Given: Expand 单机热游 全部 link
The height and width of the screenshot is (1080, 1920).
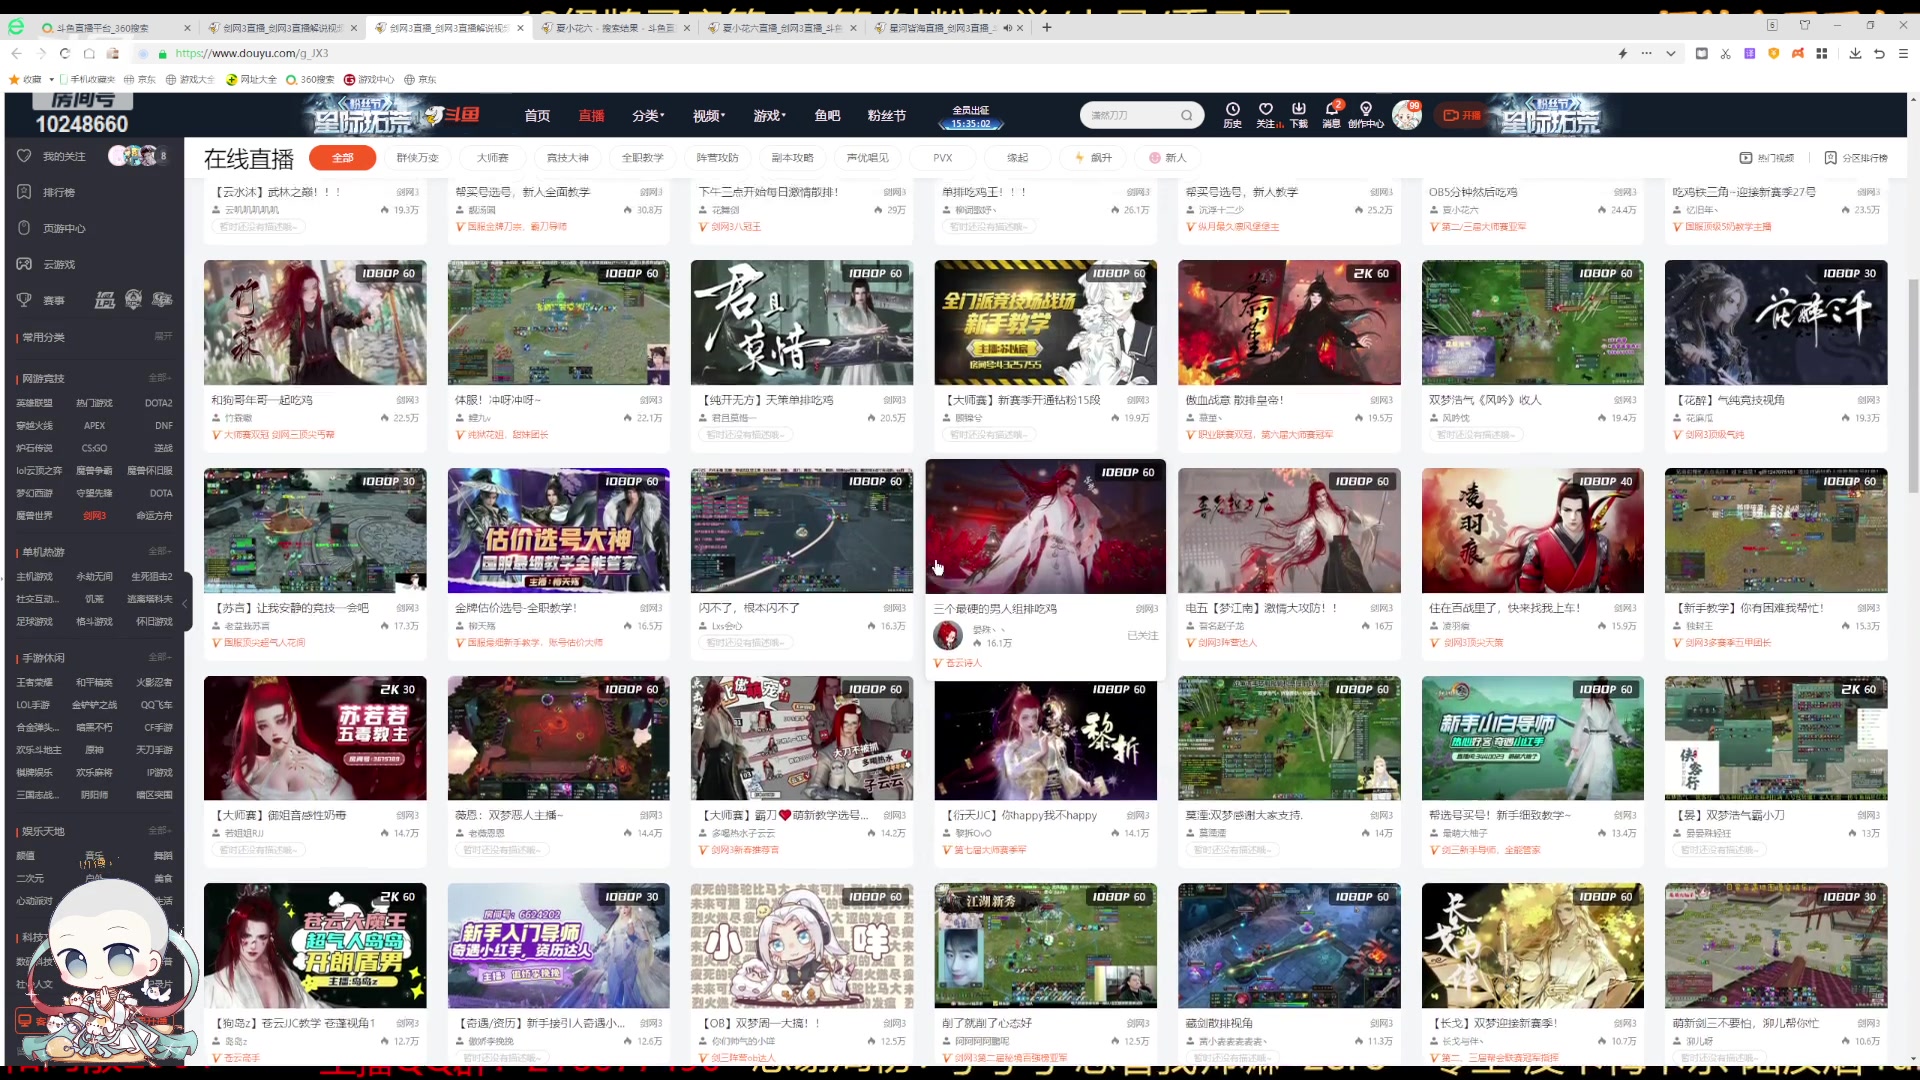Looking at the screenshot, I should tap(160, 551).
